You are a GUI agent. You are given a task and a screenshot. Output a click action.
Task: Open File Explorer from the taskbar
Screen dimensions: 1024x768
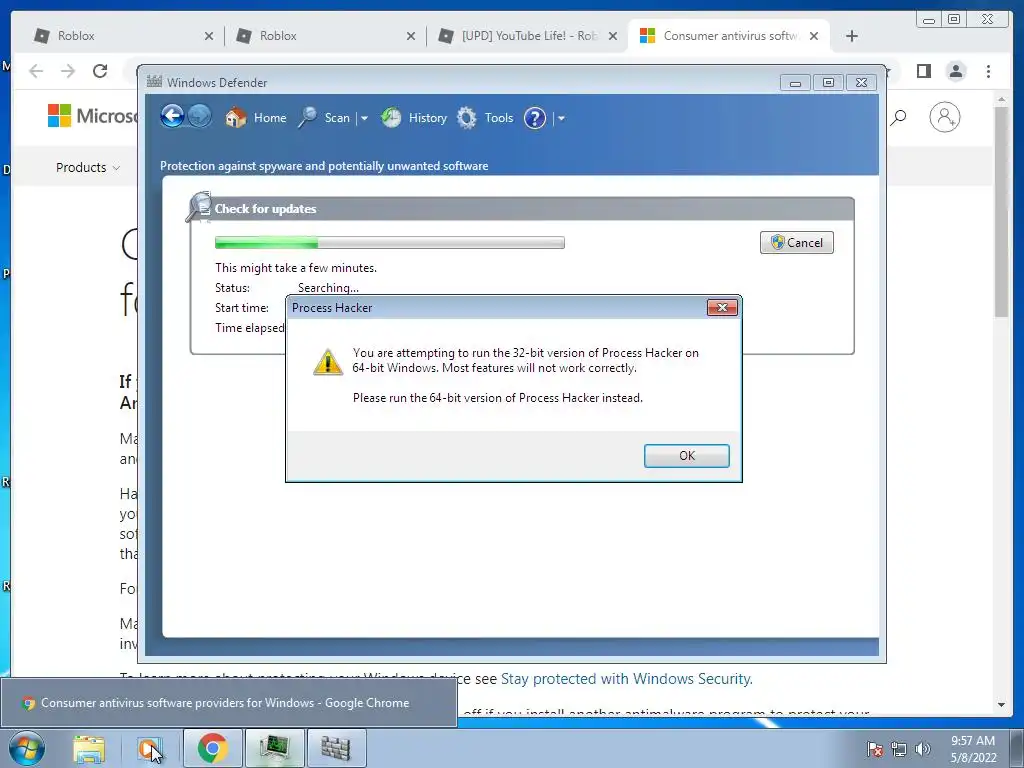tap(89, 748)
